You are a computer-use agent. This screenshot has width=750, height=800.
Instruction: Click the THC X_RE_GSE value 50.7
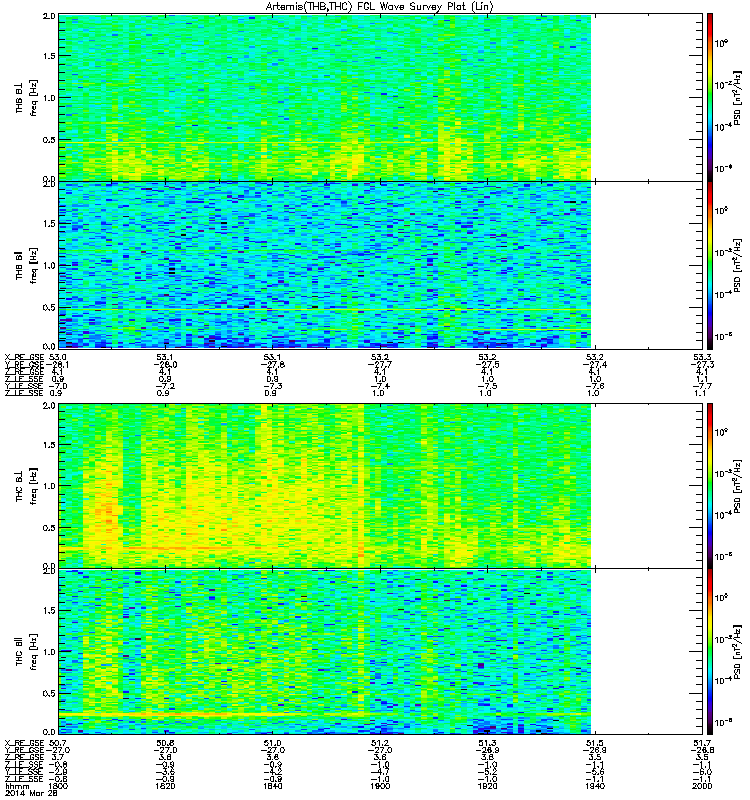pyautogui.click(x=59, y=743)
